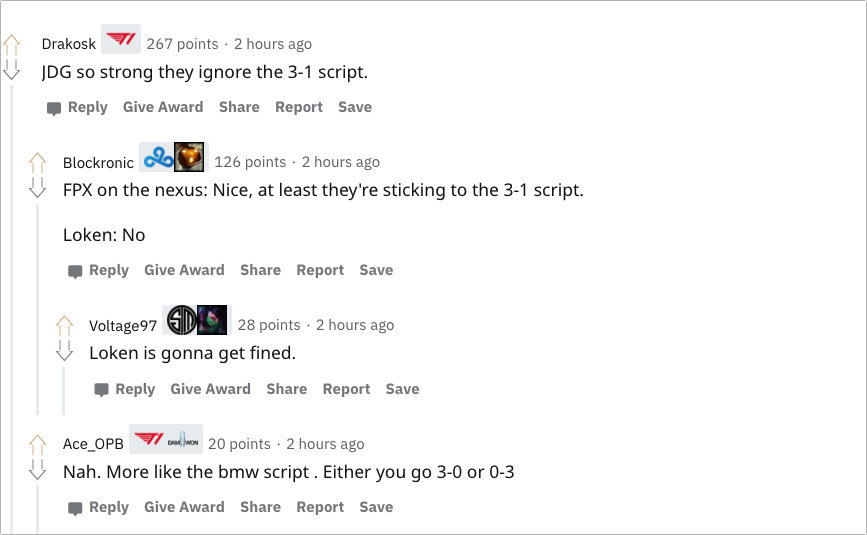The height and width of the screenshot is (535, 867).
Task: Give Award to Blockronic's comment
Action: [x=184, y=270]
